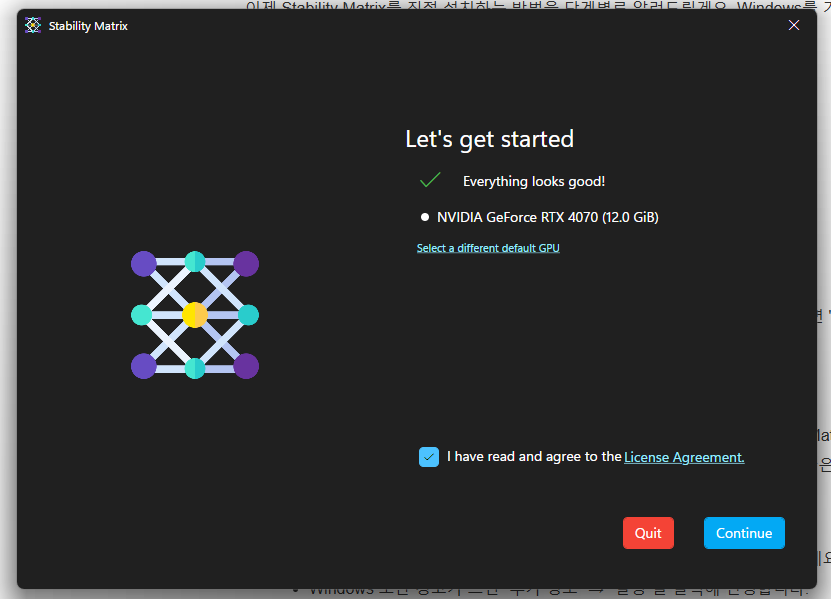
Task: Click the Quit button
Action: tap(648, 533)
